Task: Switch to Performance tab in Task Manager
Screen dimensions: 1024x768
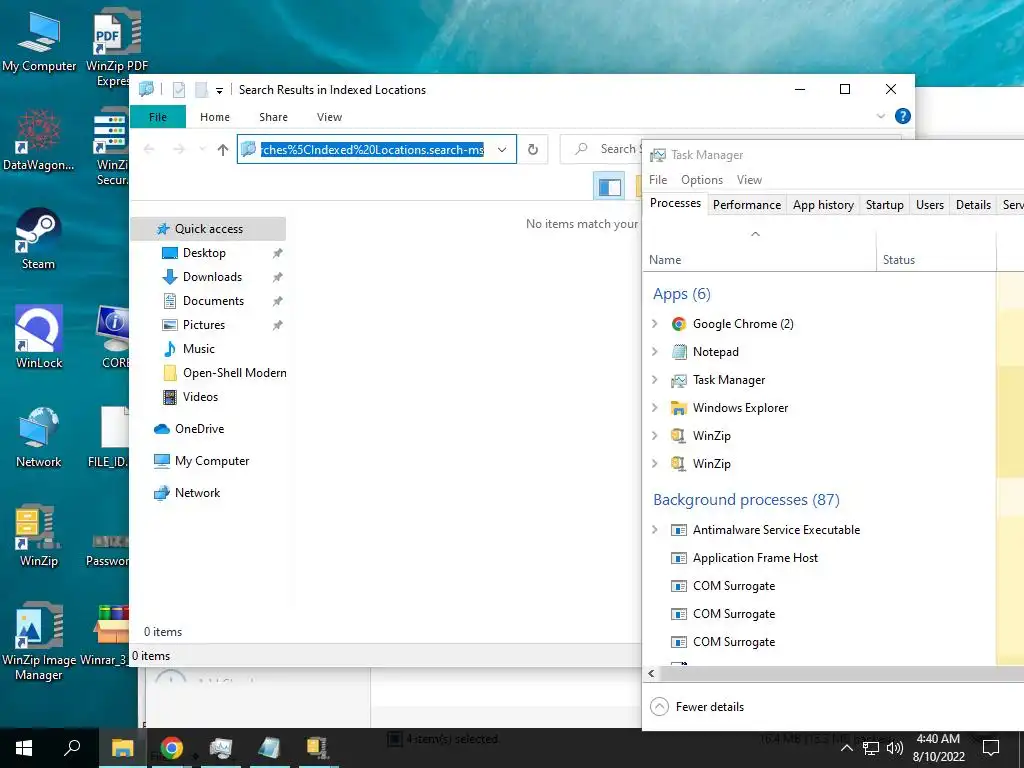Action: pyautogui.click(x=746, y=205)
